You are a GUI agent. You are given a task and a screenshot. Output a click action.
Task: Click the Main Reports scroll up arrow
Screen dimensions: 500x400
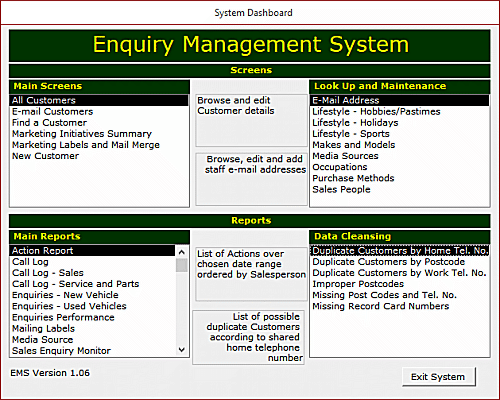182,252
